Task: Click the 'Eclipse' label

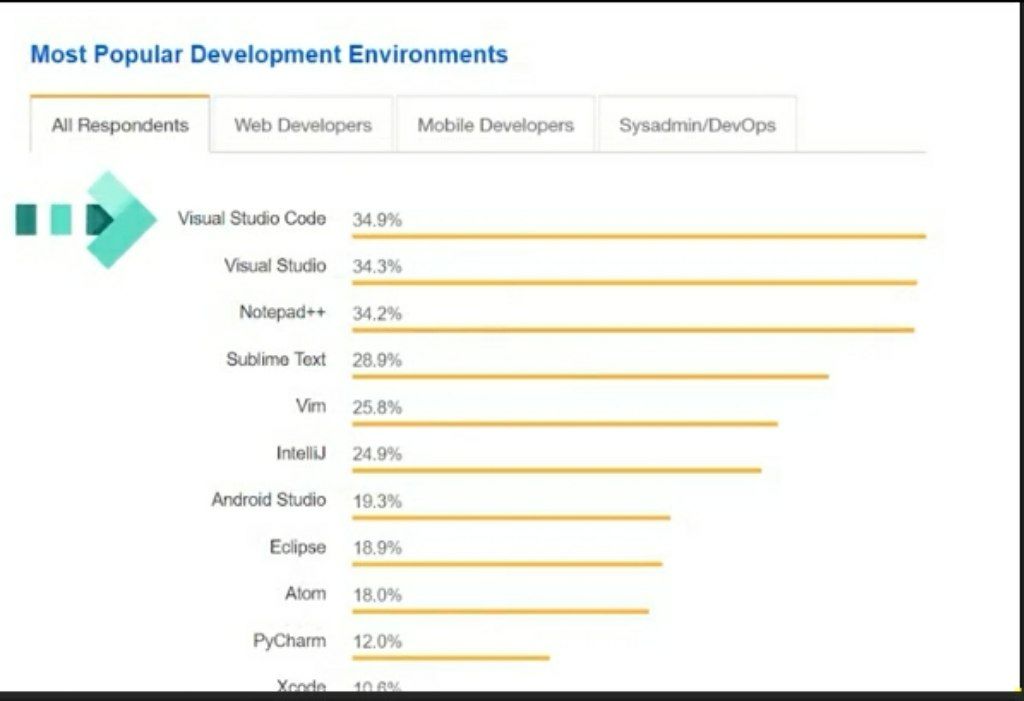Action: click(x=297, y=547)
